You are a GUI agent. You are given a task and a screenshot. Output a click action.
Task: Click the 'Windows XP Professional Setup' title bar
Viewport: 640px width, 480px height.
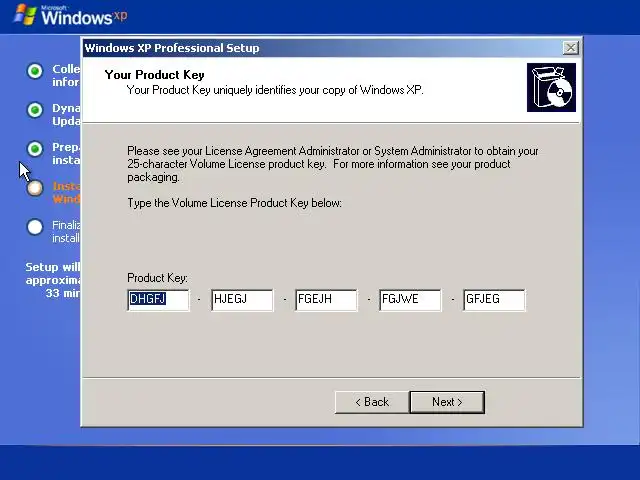point(322,48)
